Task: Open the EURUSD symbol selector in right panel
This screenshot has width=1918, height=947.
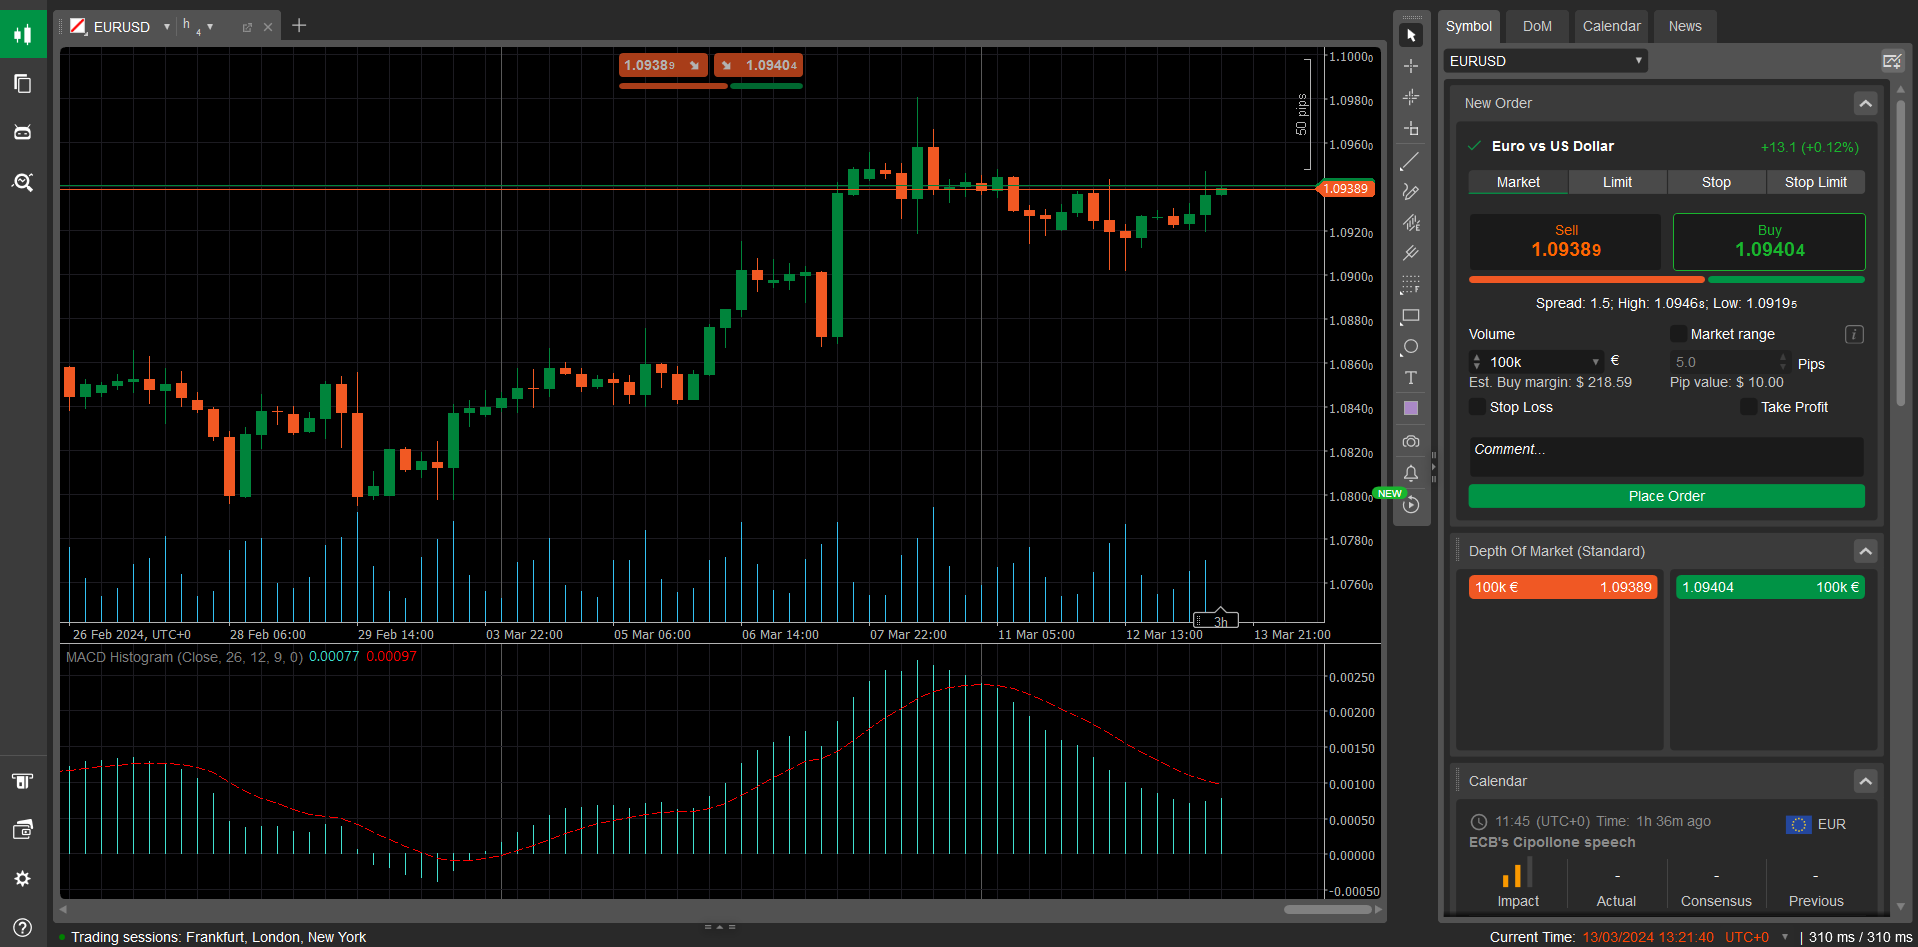Action: tap(1545, 61)
